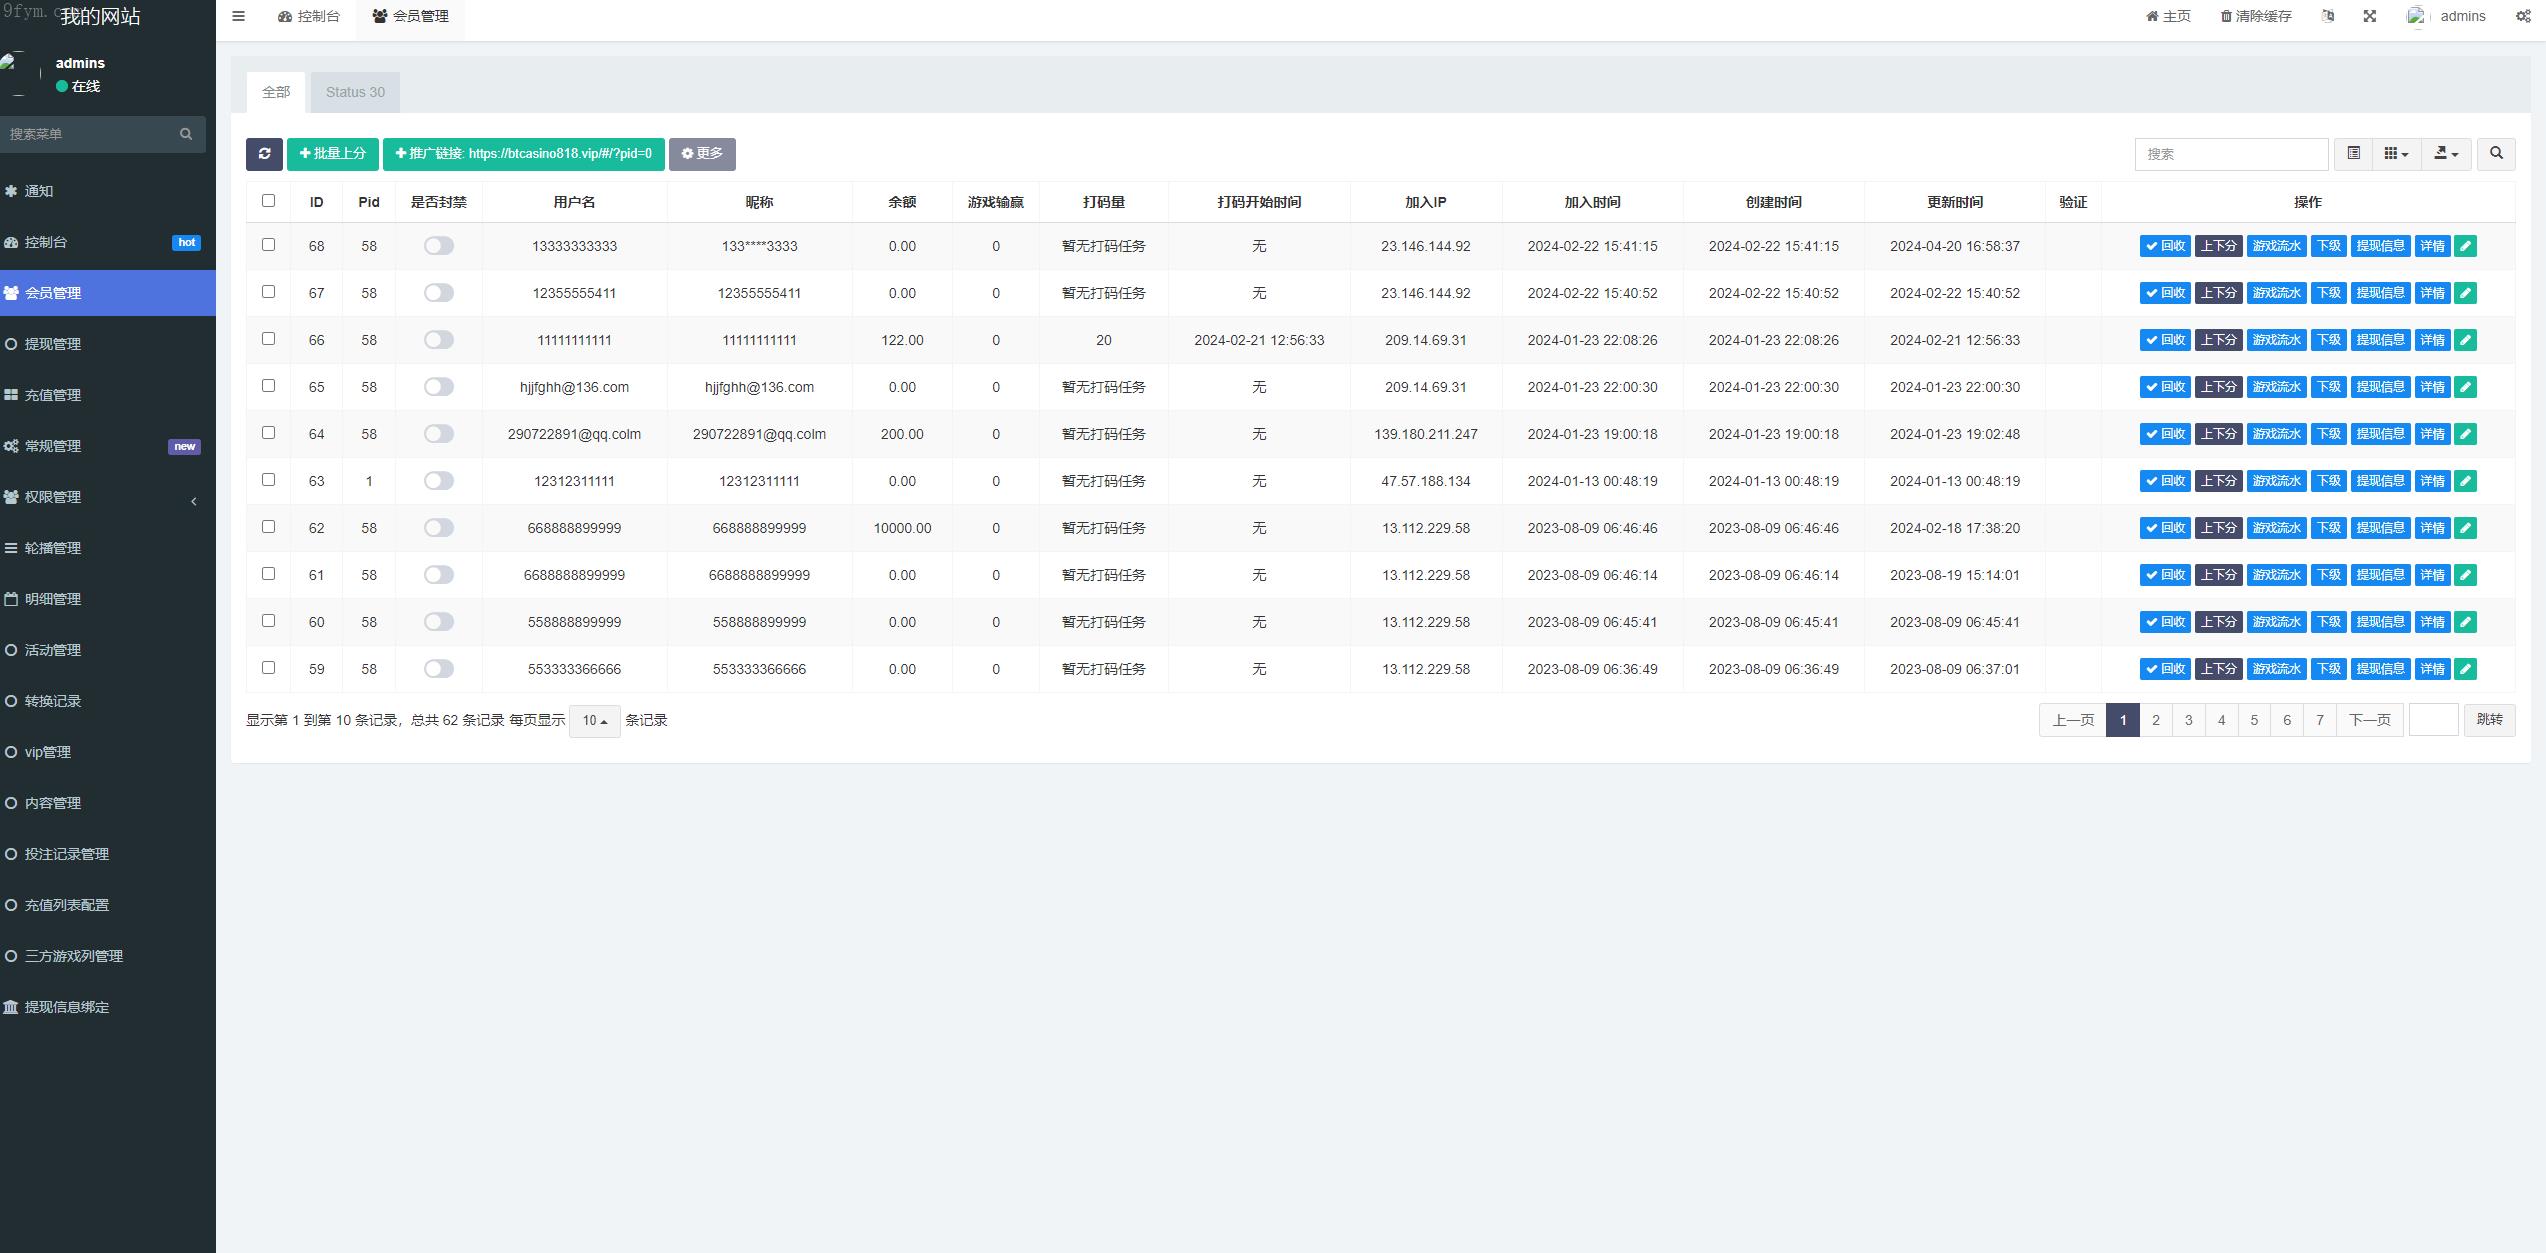Screen dimensions: 2546x1253
Task: Click green edit pencil for user ID 68
Action: [2466, 246]
